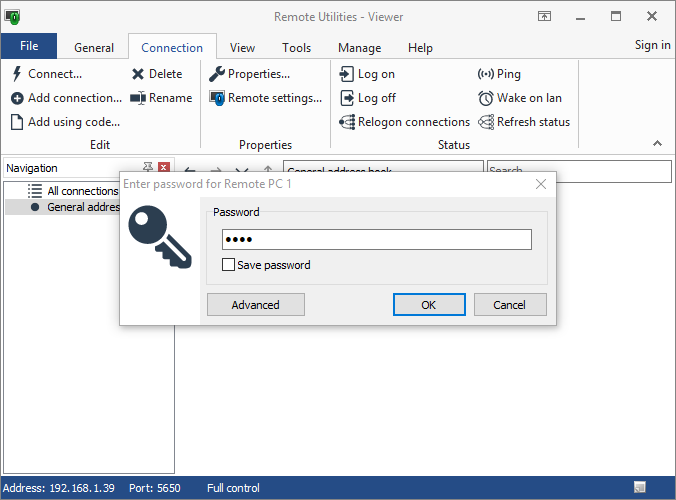
Task: Pin the Navigation panel
Action: tap(148, 168)
